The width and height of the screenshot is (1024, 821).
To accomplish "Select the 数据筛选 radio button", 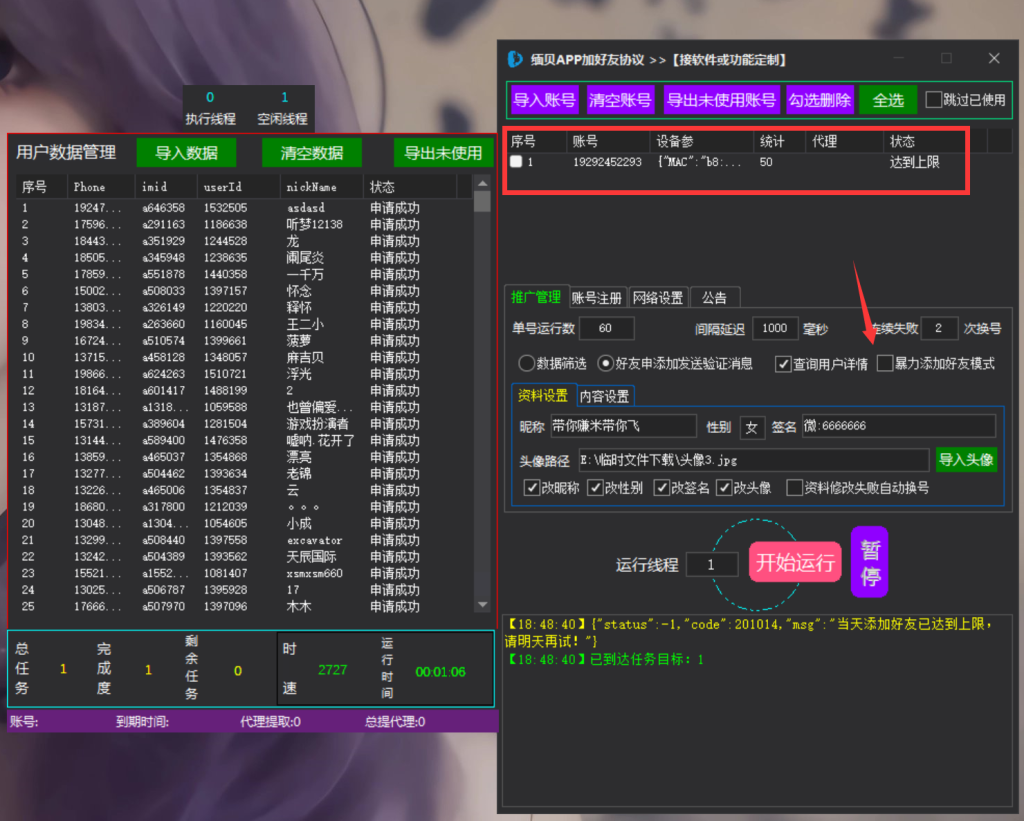I will (x=526, y=364).
